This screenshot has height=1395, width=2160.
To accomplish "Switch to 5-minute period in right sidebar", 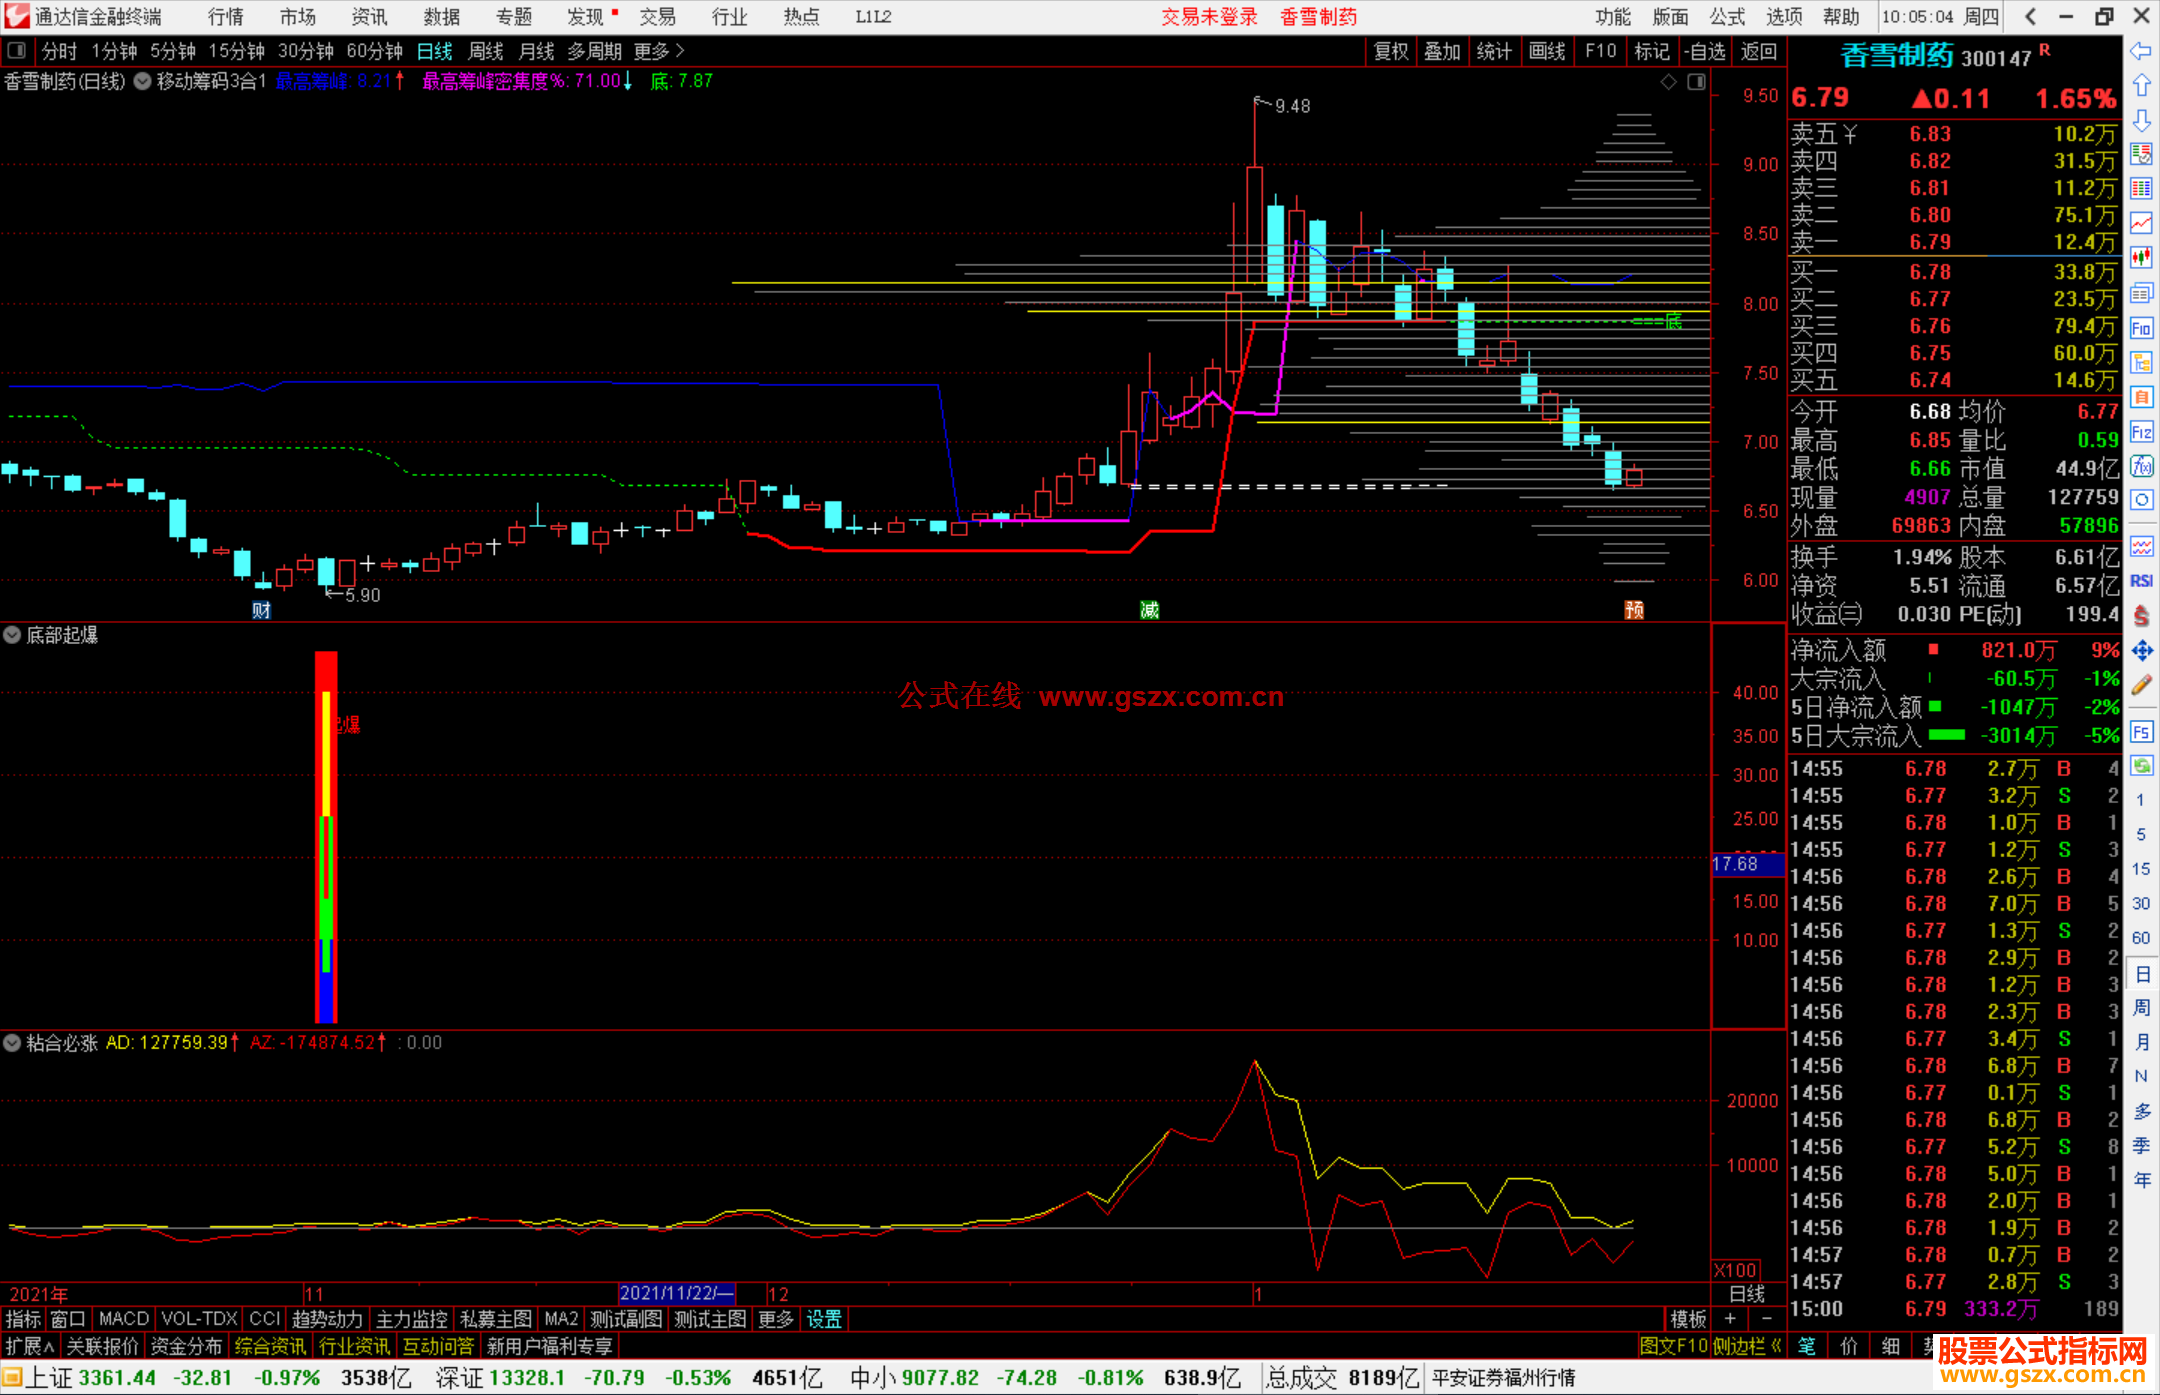I will point(2140,834).
